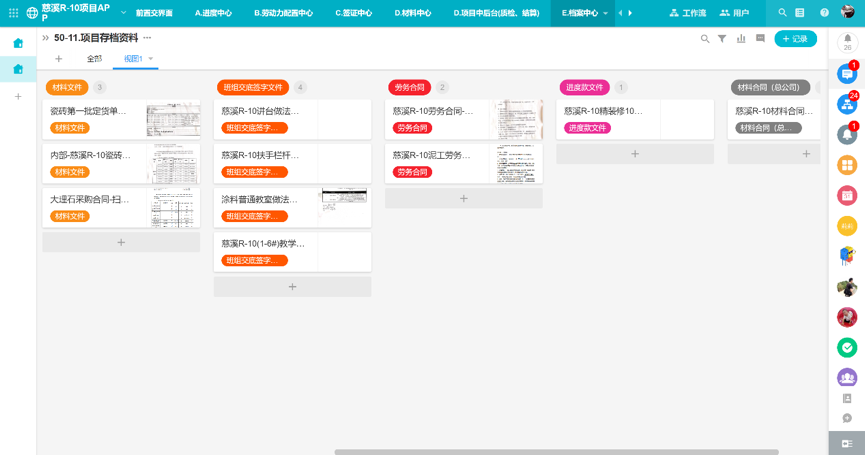The image size is (865, 455).
Task: Open the statistics bar chart icon
Action: point(741,39)
